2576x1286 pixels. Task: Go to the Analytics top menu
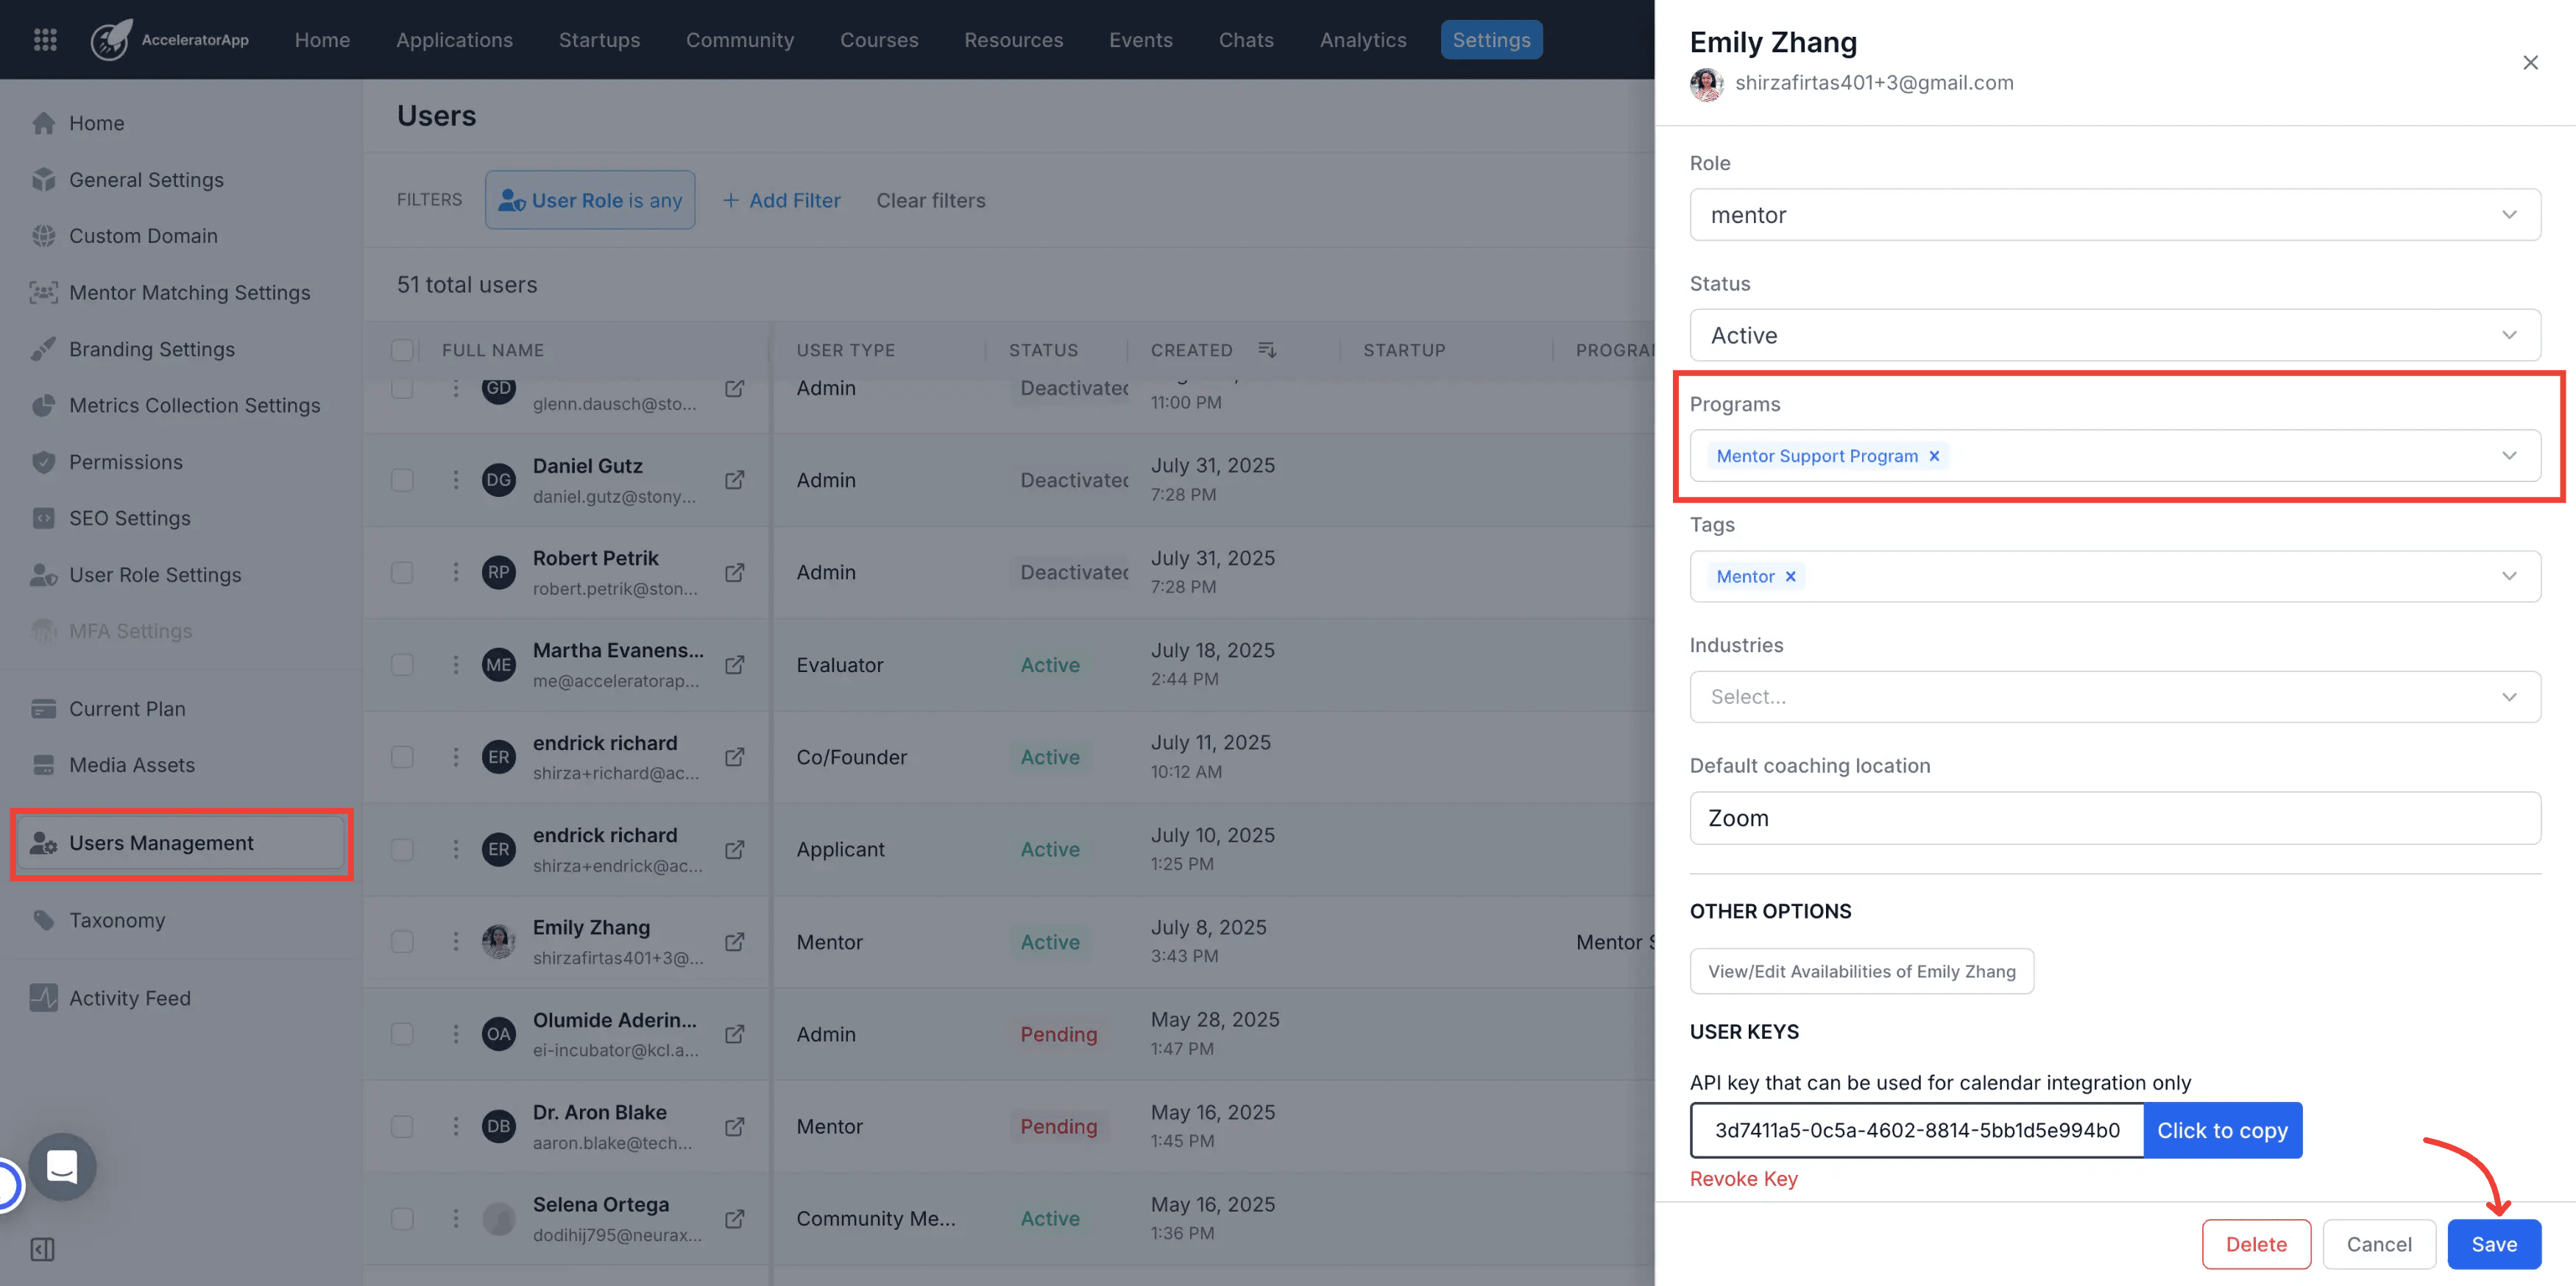[1363, 40]
